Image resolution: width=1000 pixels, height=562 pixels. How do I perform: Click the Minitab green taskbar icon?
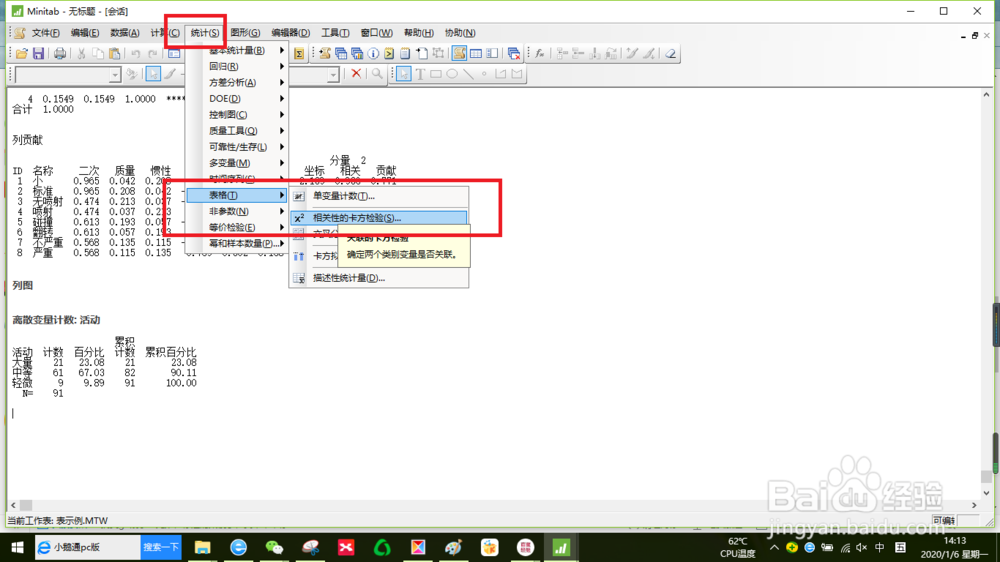[x=561, y=547]
